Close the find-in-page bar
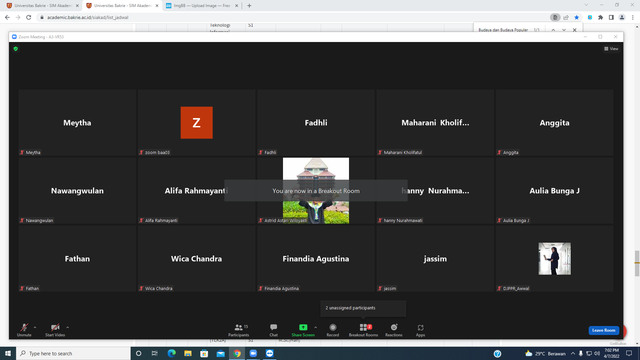640x360 pixels. [x=575, y=30]
